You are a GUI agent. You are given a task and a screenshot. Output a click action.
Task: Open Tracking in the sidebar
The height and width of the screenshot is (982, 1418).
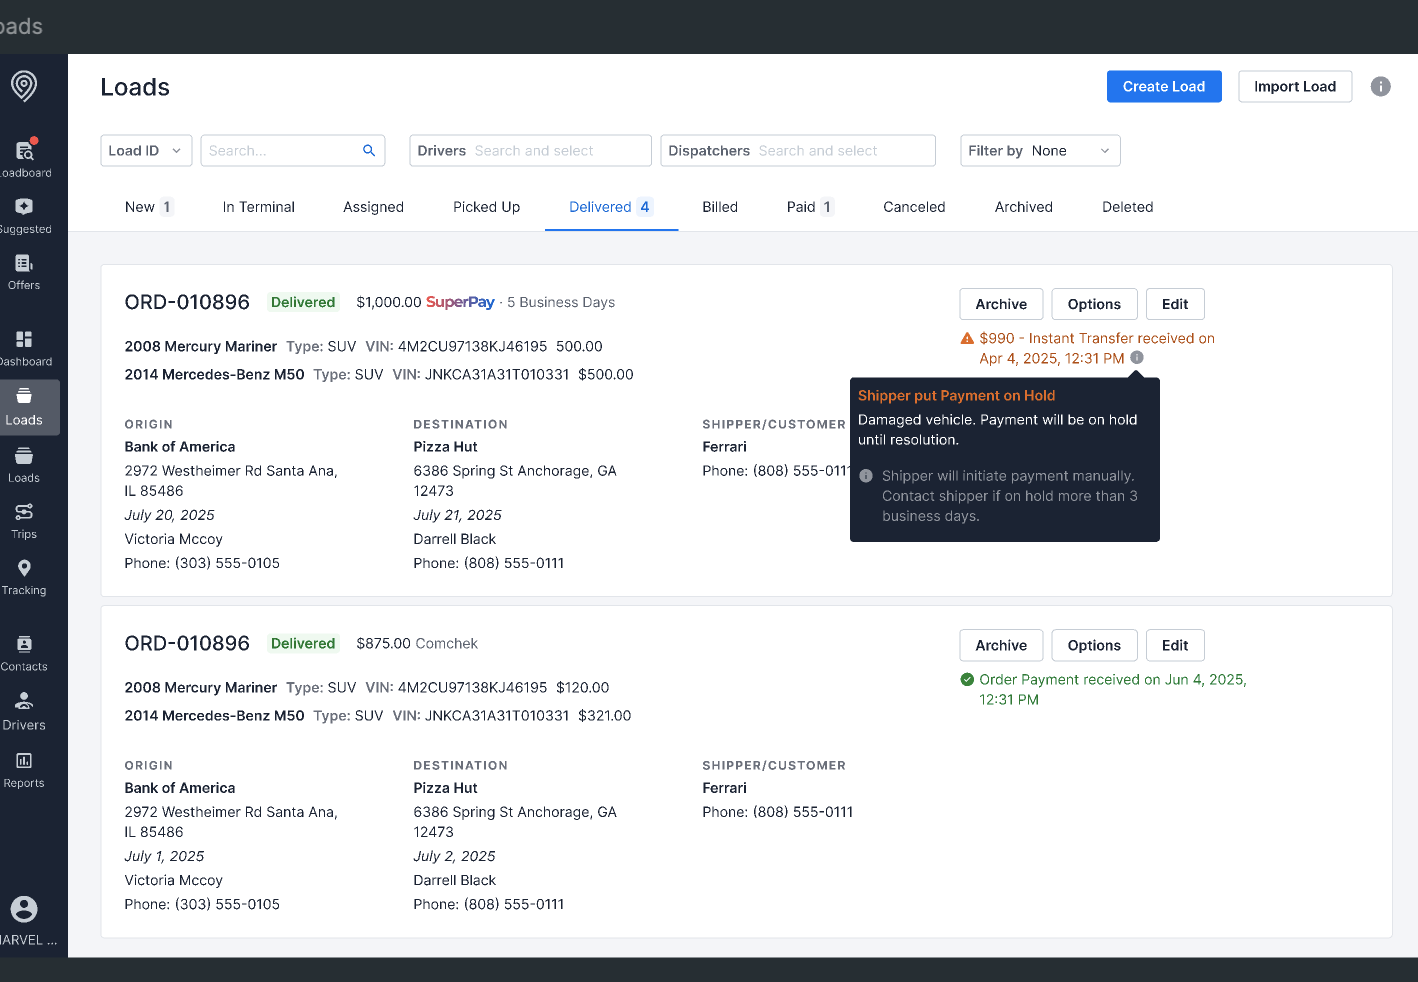pos(24,576)
